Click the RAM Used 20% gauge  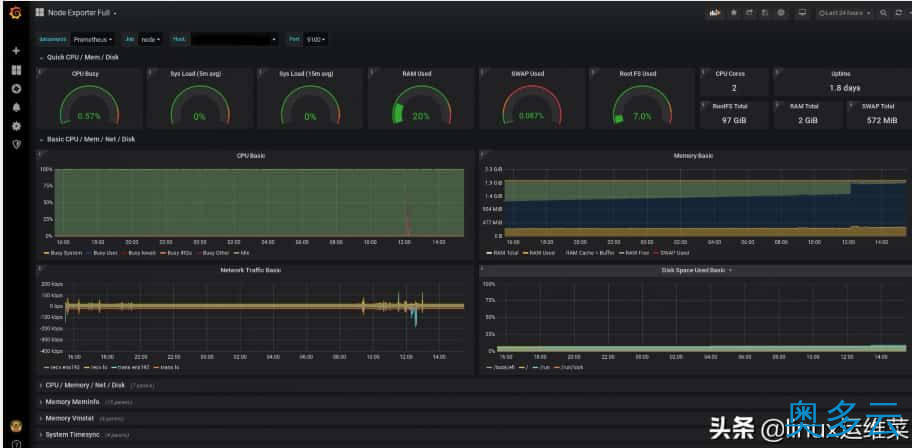tap(421, 107)
